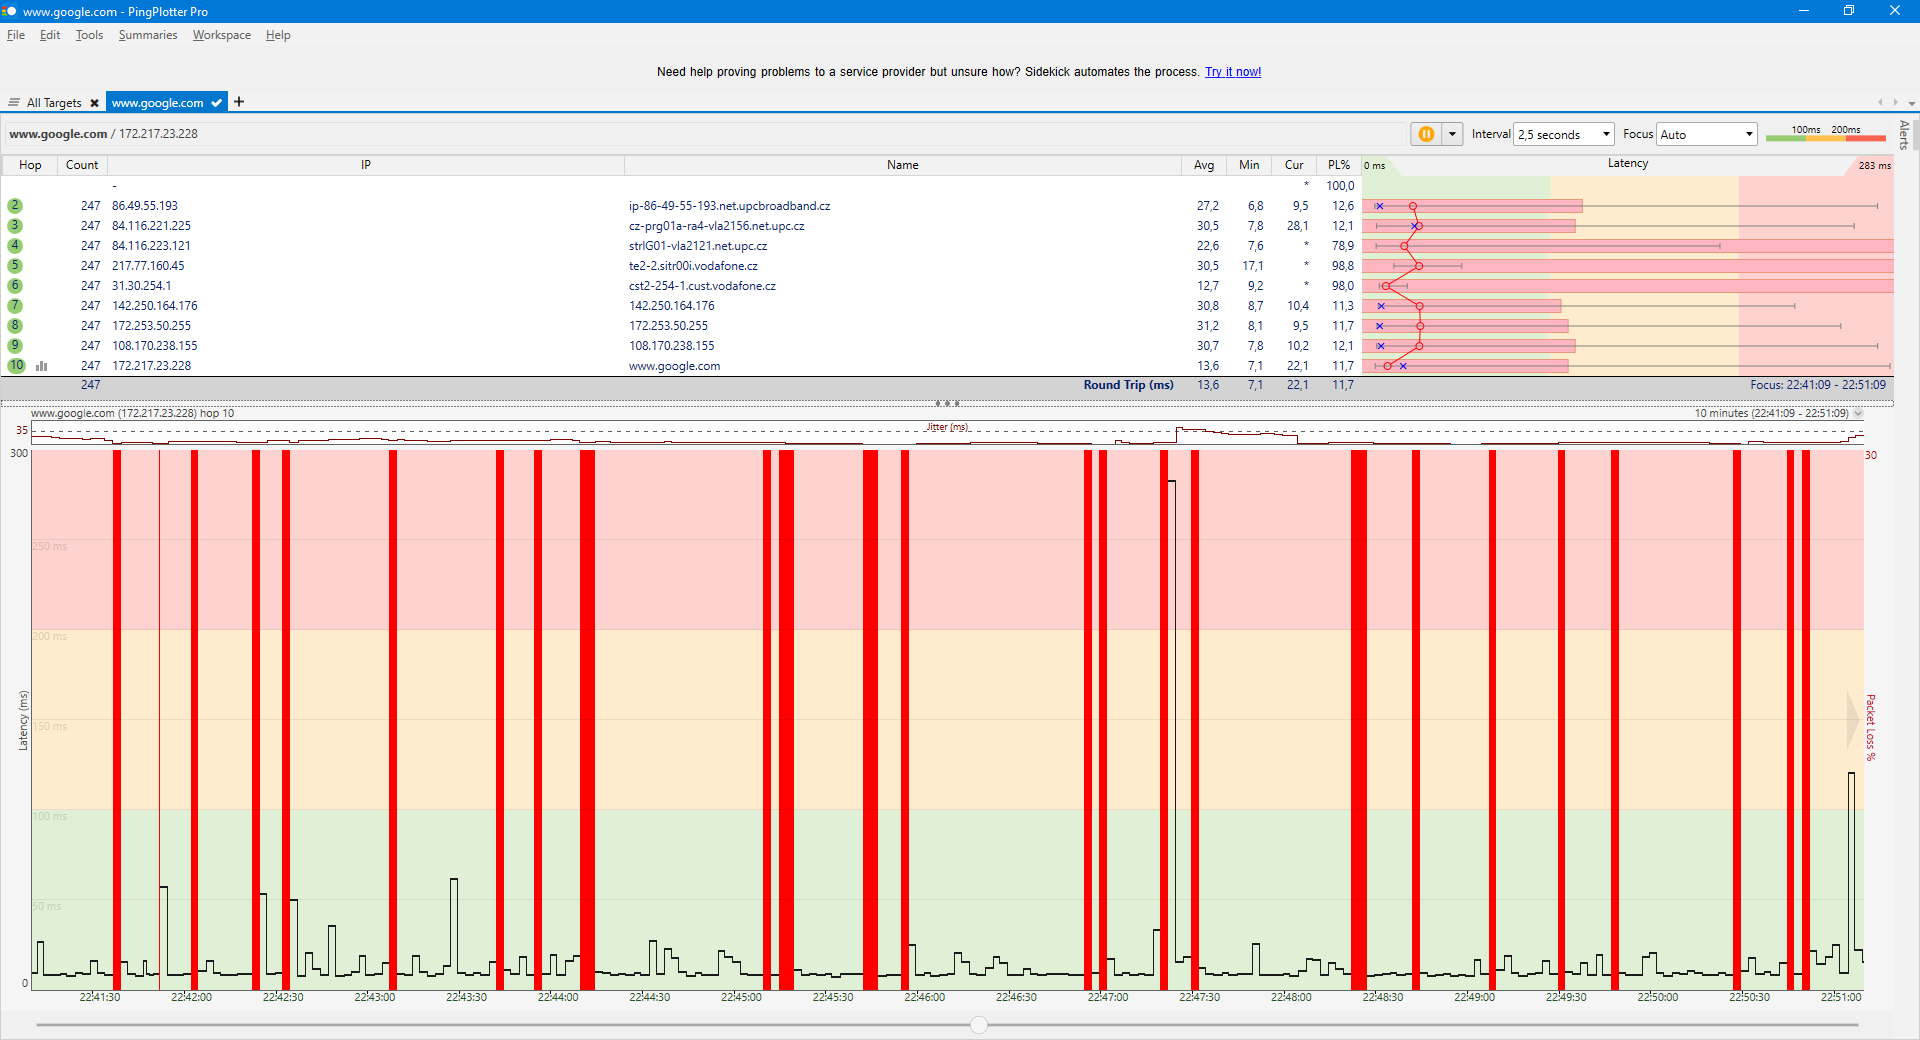Click the All Targets list icon
Viewport: 1920px width, 1040px height.
click(x=14, y=103)
